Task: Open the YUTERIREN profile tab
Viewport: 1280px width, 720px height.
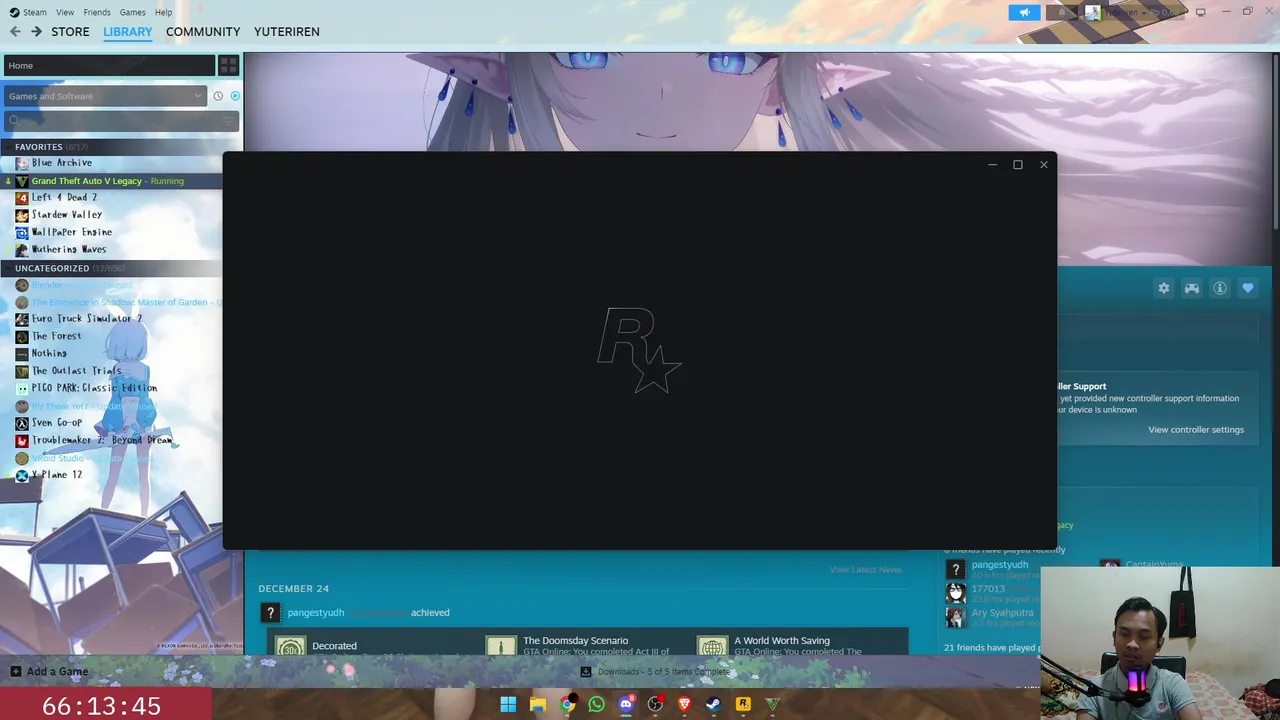Action: pyautogui.click(x=287, y=31)
